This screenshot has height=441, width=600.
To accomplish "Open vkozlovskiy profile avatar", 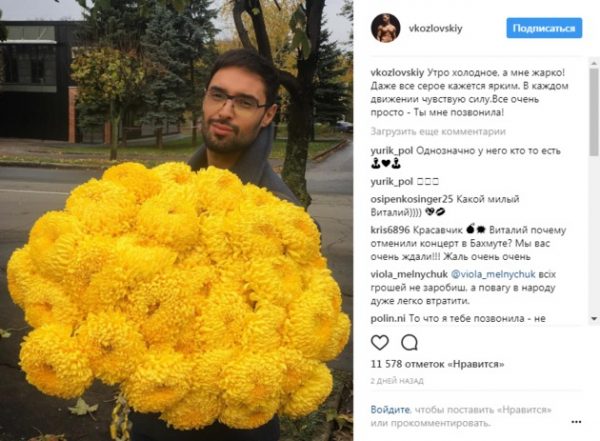I will (385, 28).
